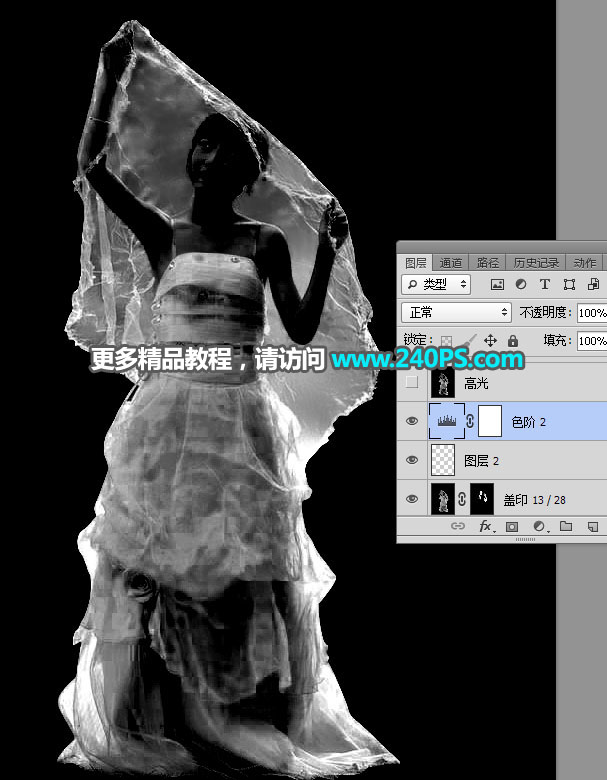
Task: Filter layers by smart object icon
Action: pyautogui.click(x=593, y=284)
